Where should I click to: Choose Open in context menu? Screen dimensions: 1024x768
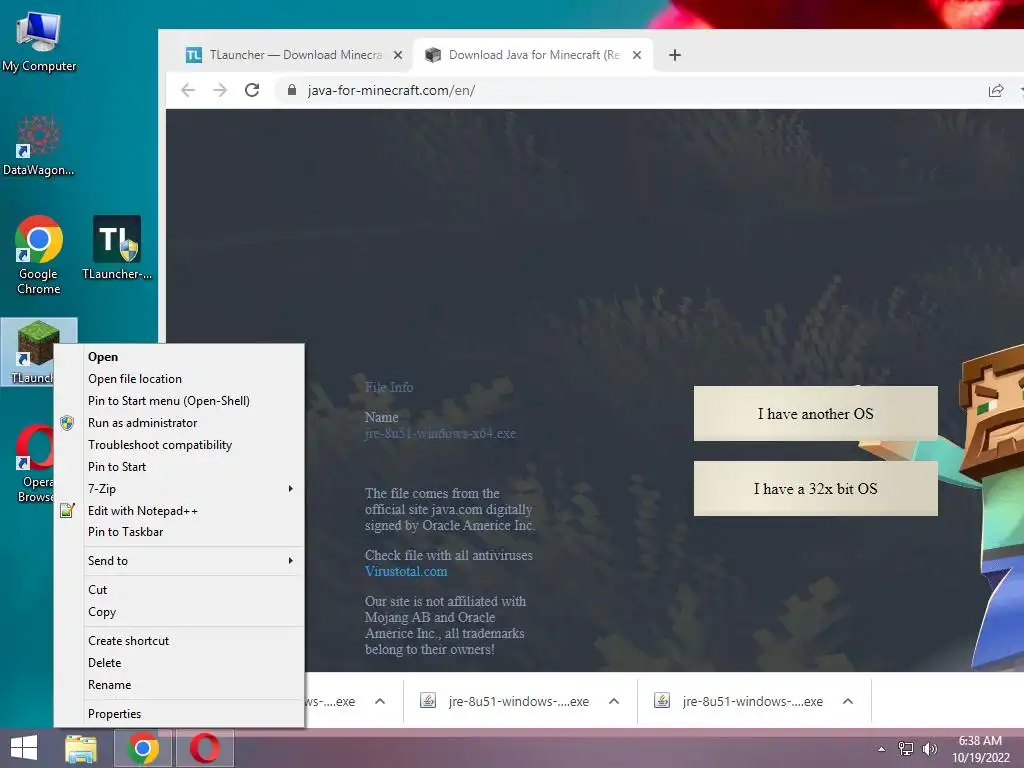[x=194, y=357]
